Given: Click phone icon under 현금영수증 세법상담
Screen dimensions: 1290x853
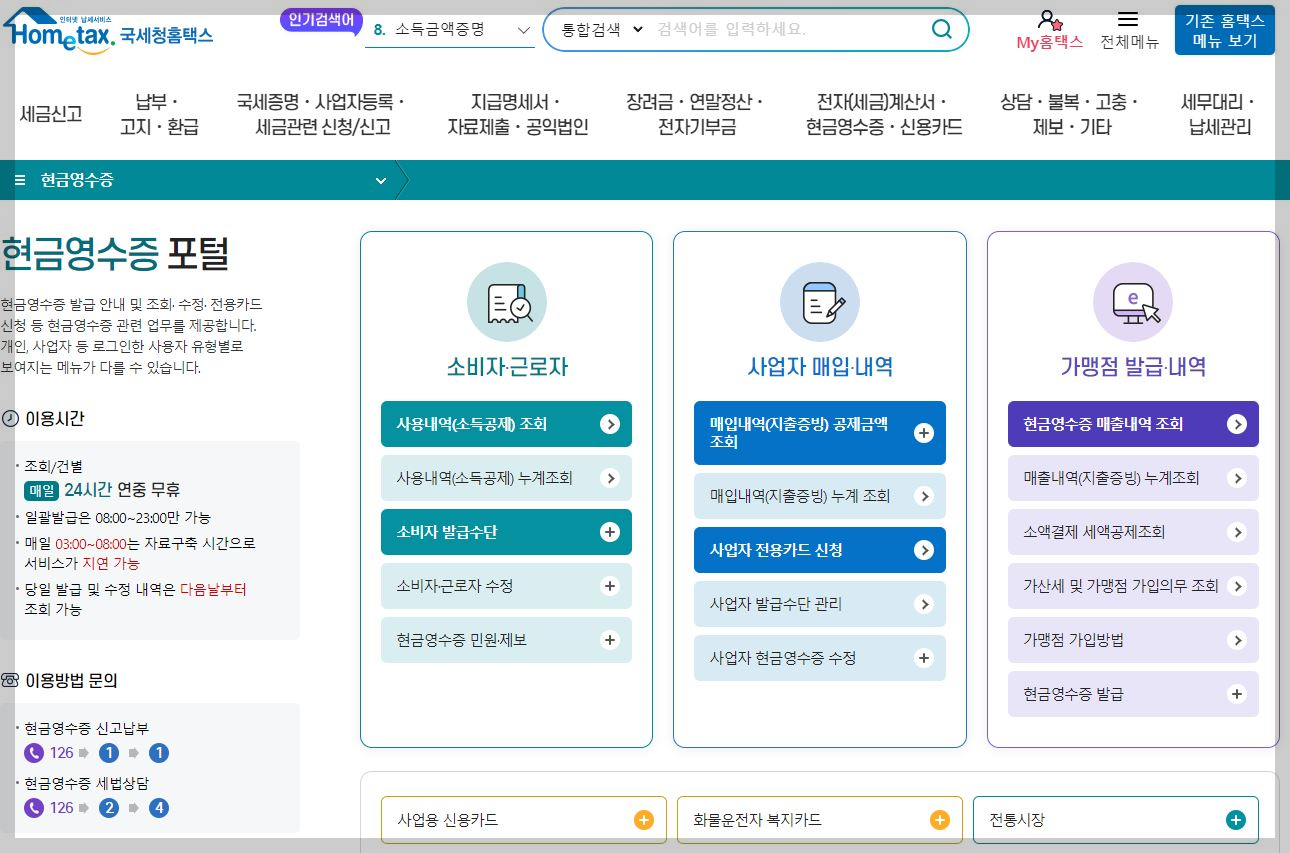Looking at the screenshot, I should coord(34,808).
